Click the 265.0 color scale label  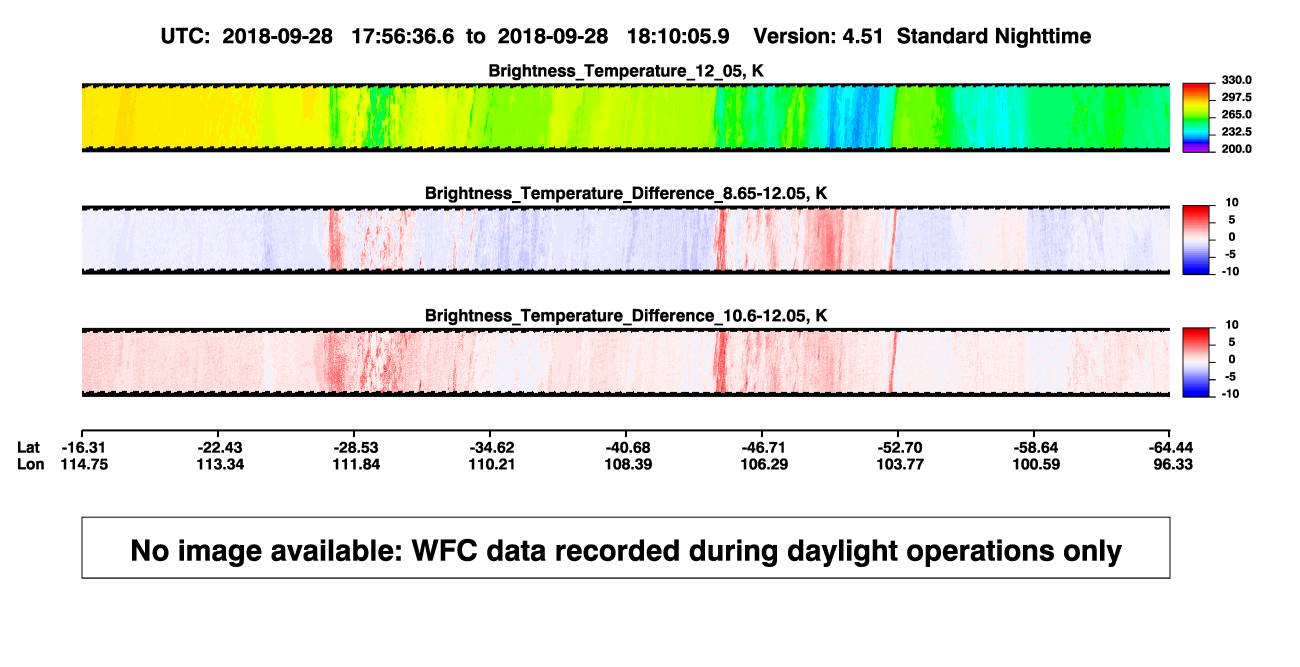(1237, 115)
